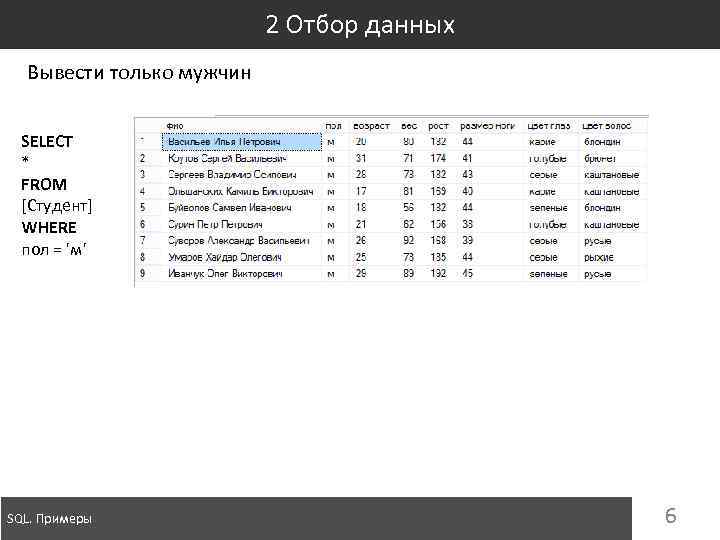Click 'Ольшанских Камиль Викторович' cell

241,191
